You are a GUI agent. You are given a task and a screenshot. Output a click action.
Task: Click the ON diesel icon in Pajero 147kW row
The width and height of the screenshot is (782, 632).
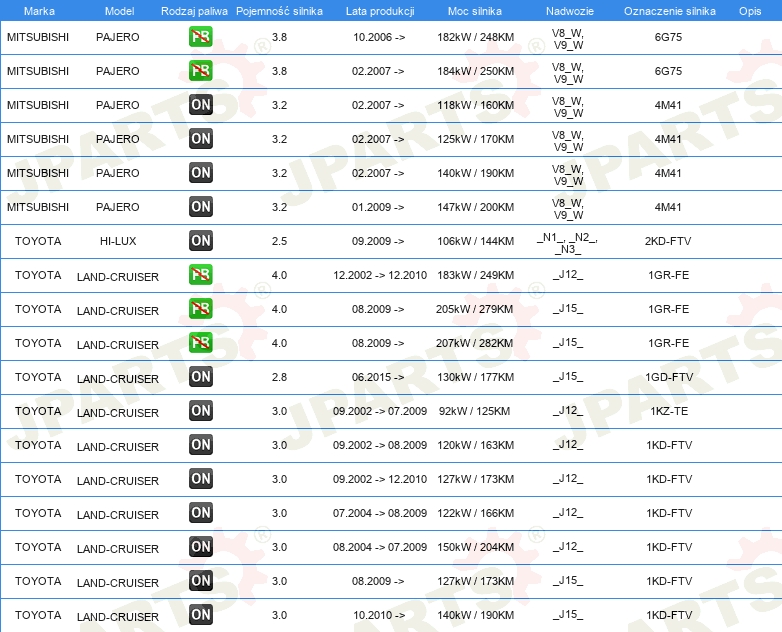coord(200,207)
